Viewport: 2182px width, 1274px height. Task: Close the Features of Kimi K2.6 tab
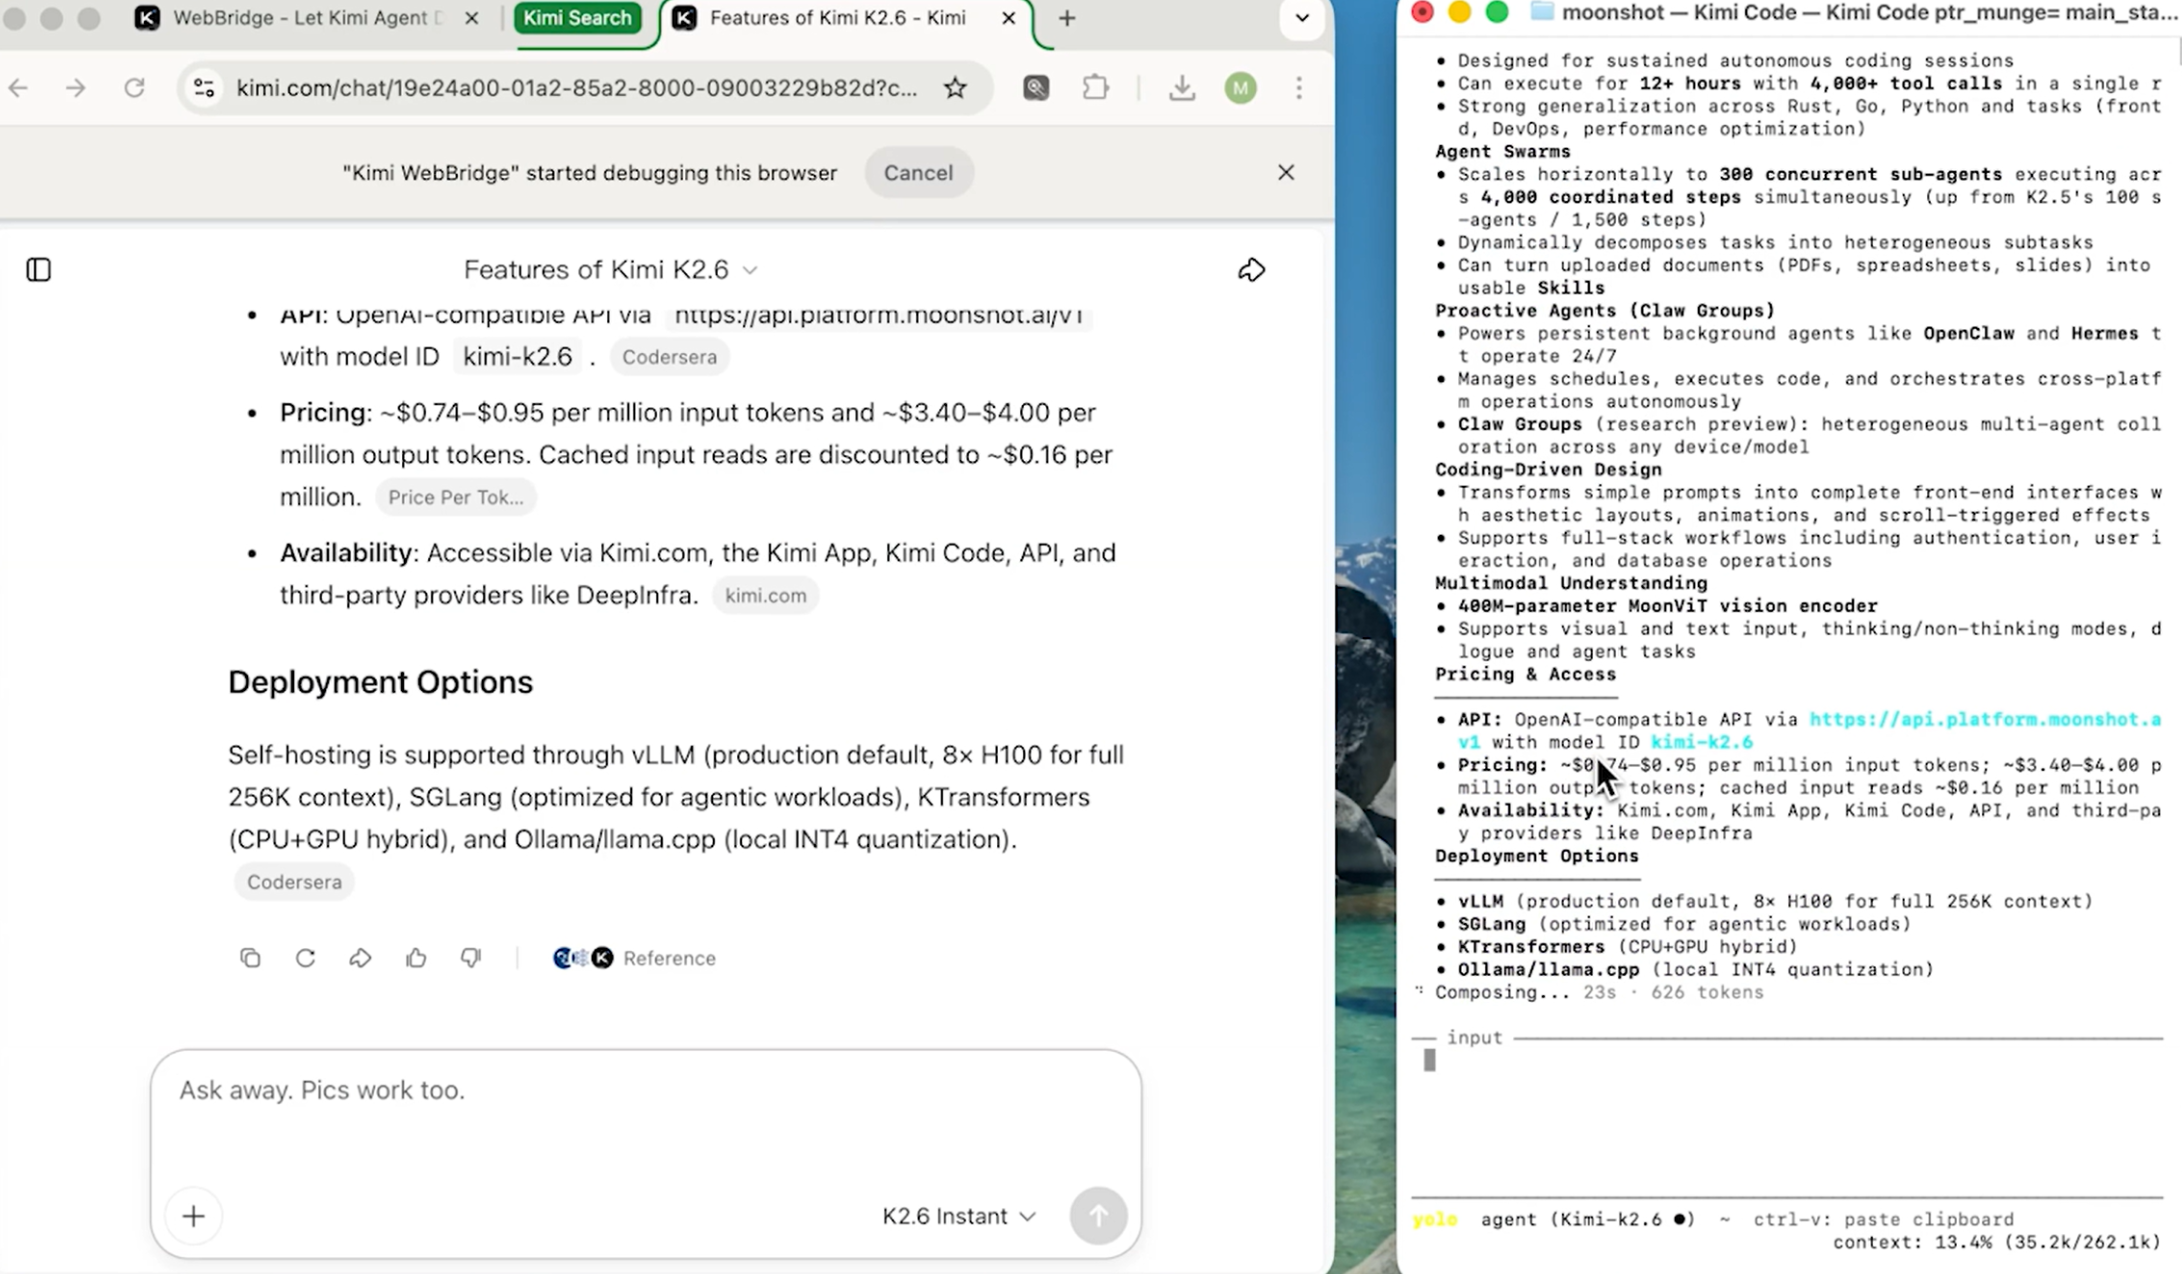click(x=1009, y=18)
